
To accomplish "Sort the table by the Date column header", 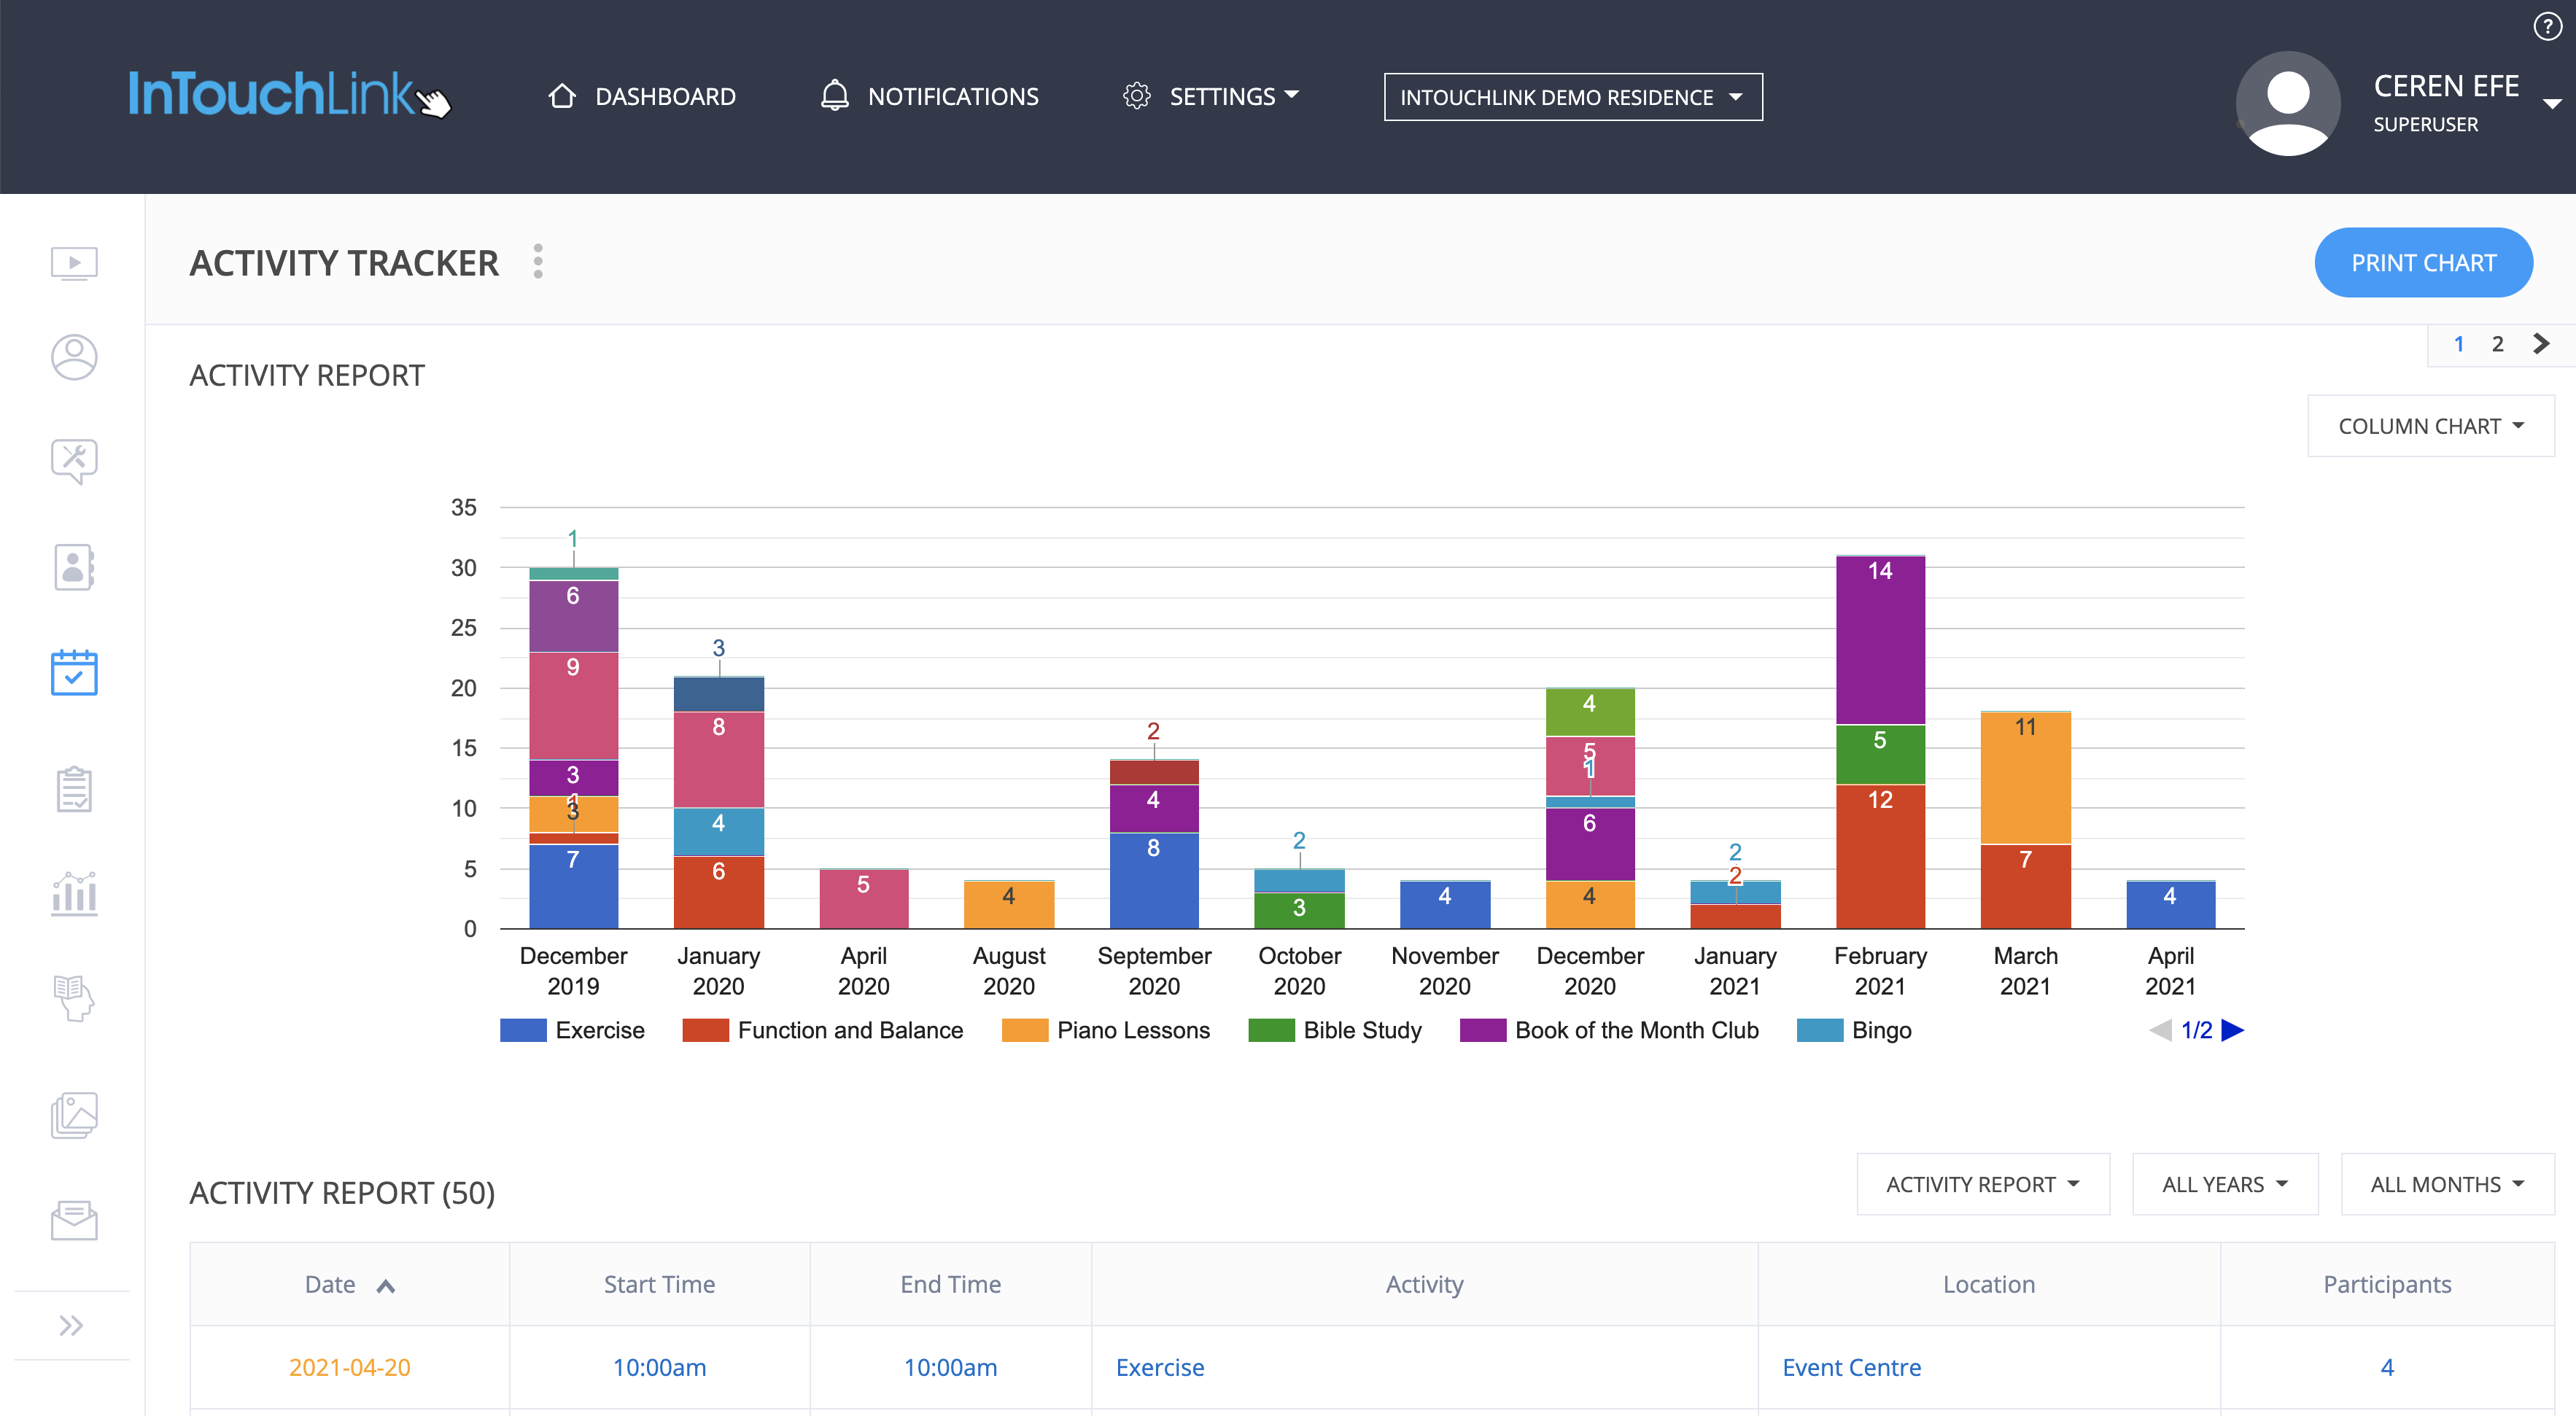I will point(348,1284).
